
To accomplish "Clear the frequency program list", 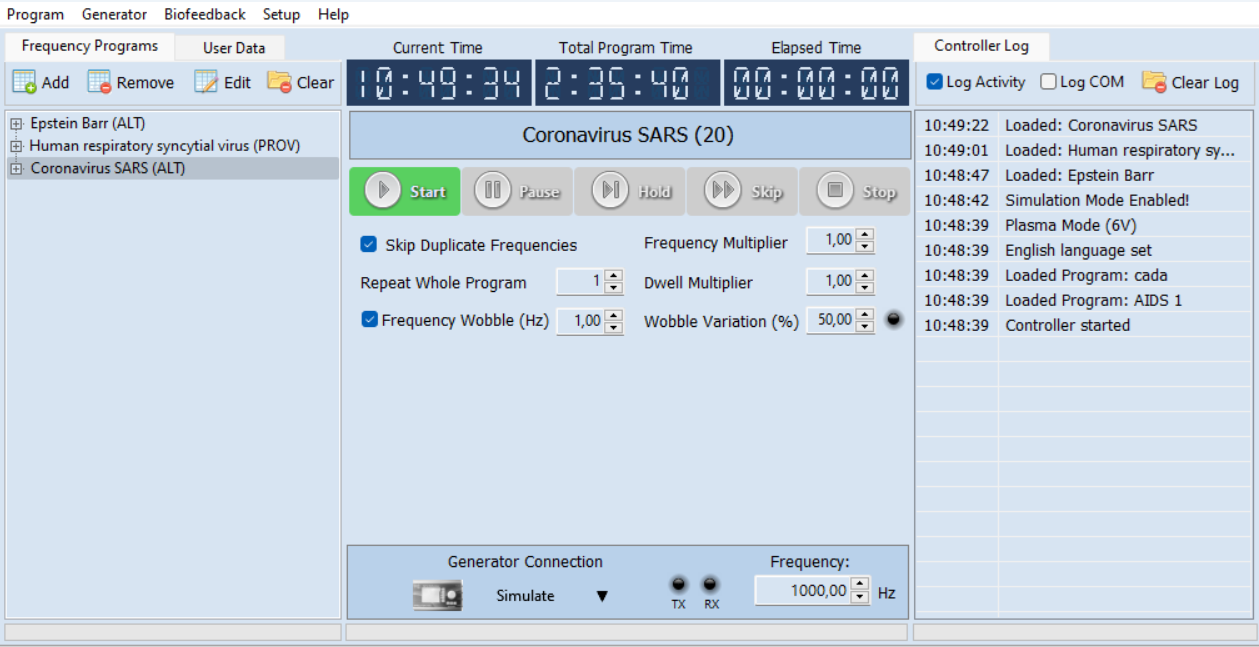I will [x=300, y=82].
